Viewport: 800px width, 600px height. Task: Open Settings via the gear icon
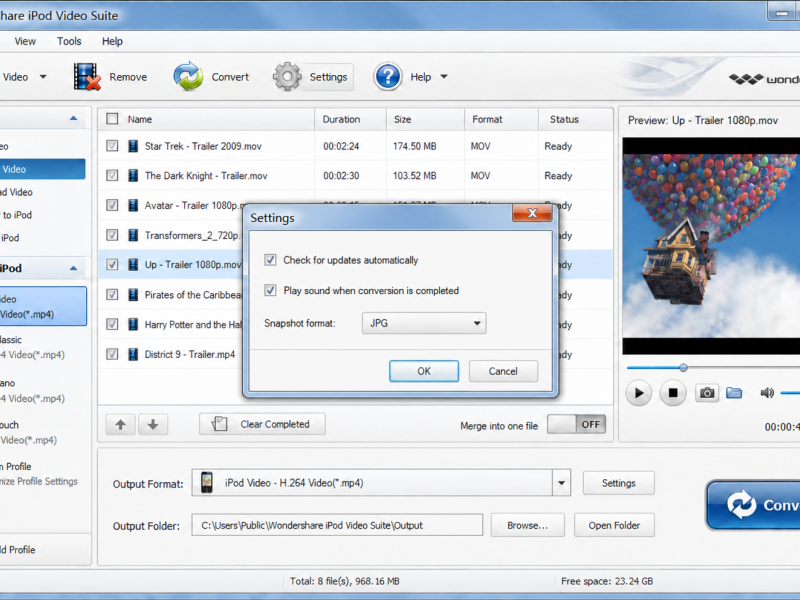point(287,77)
